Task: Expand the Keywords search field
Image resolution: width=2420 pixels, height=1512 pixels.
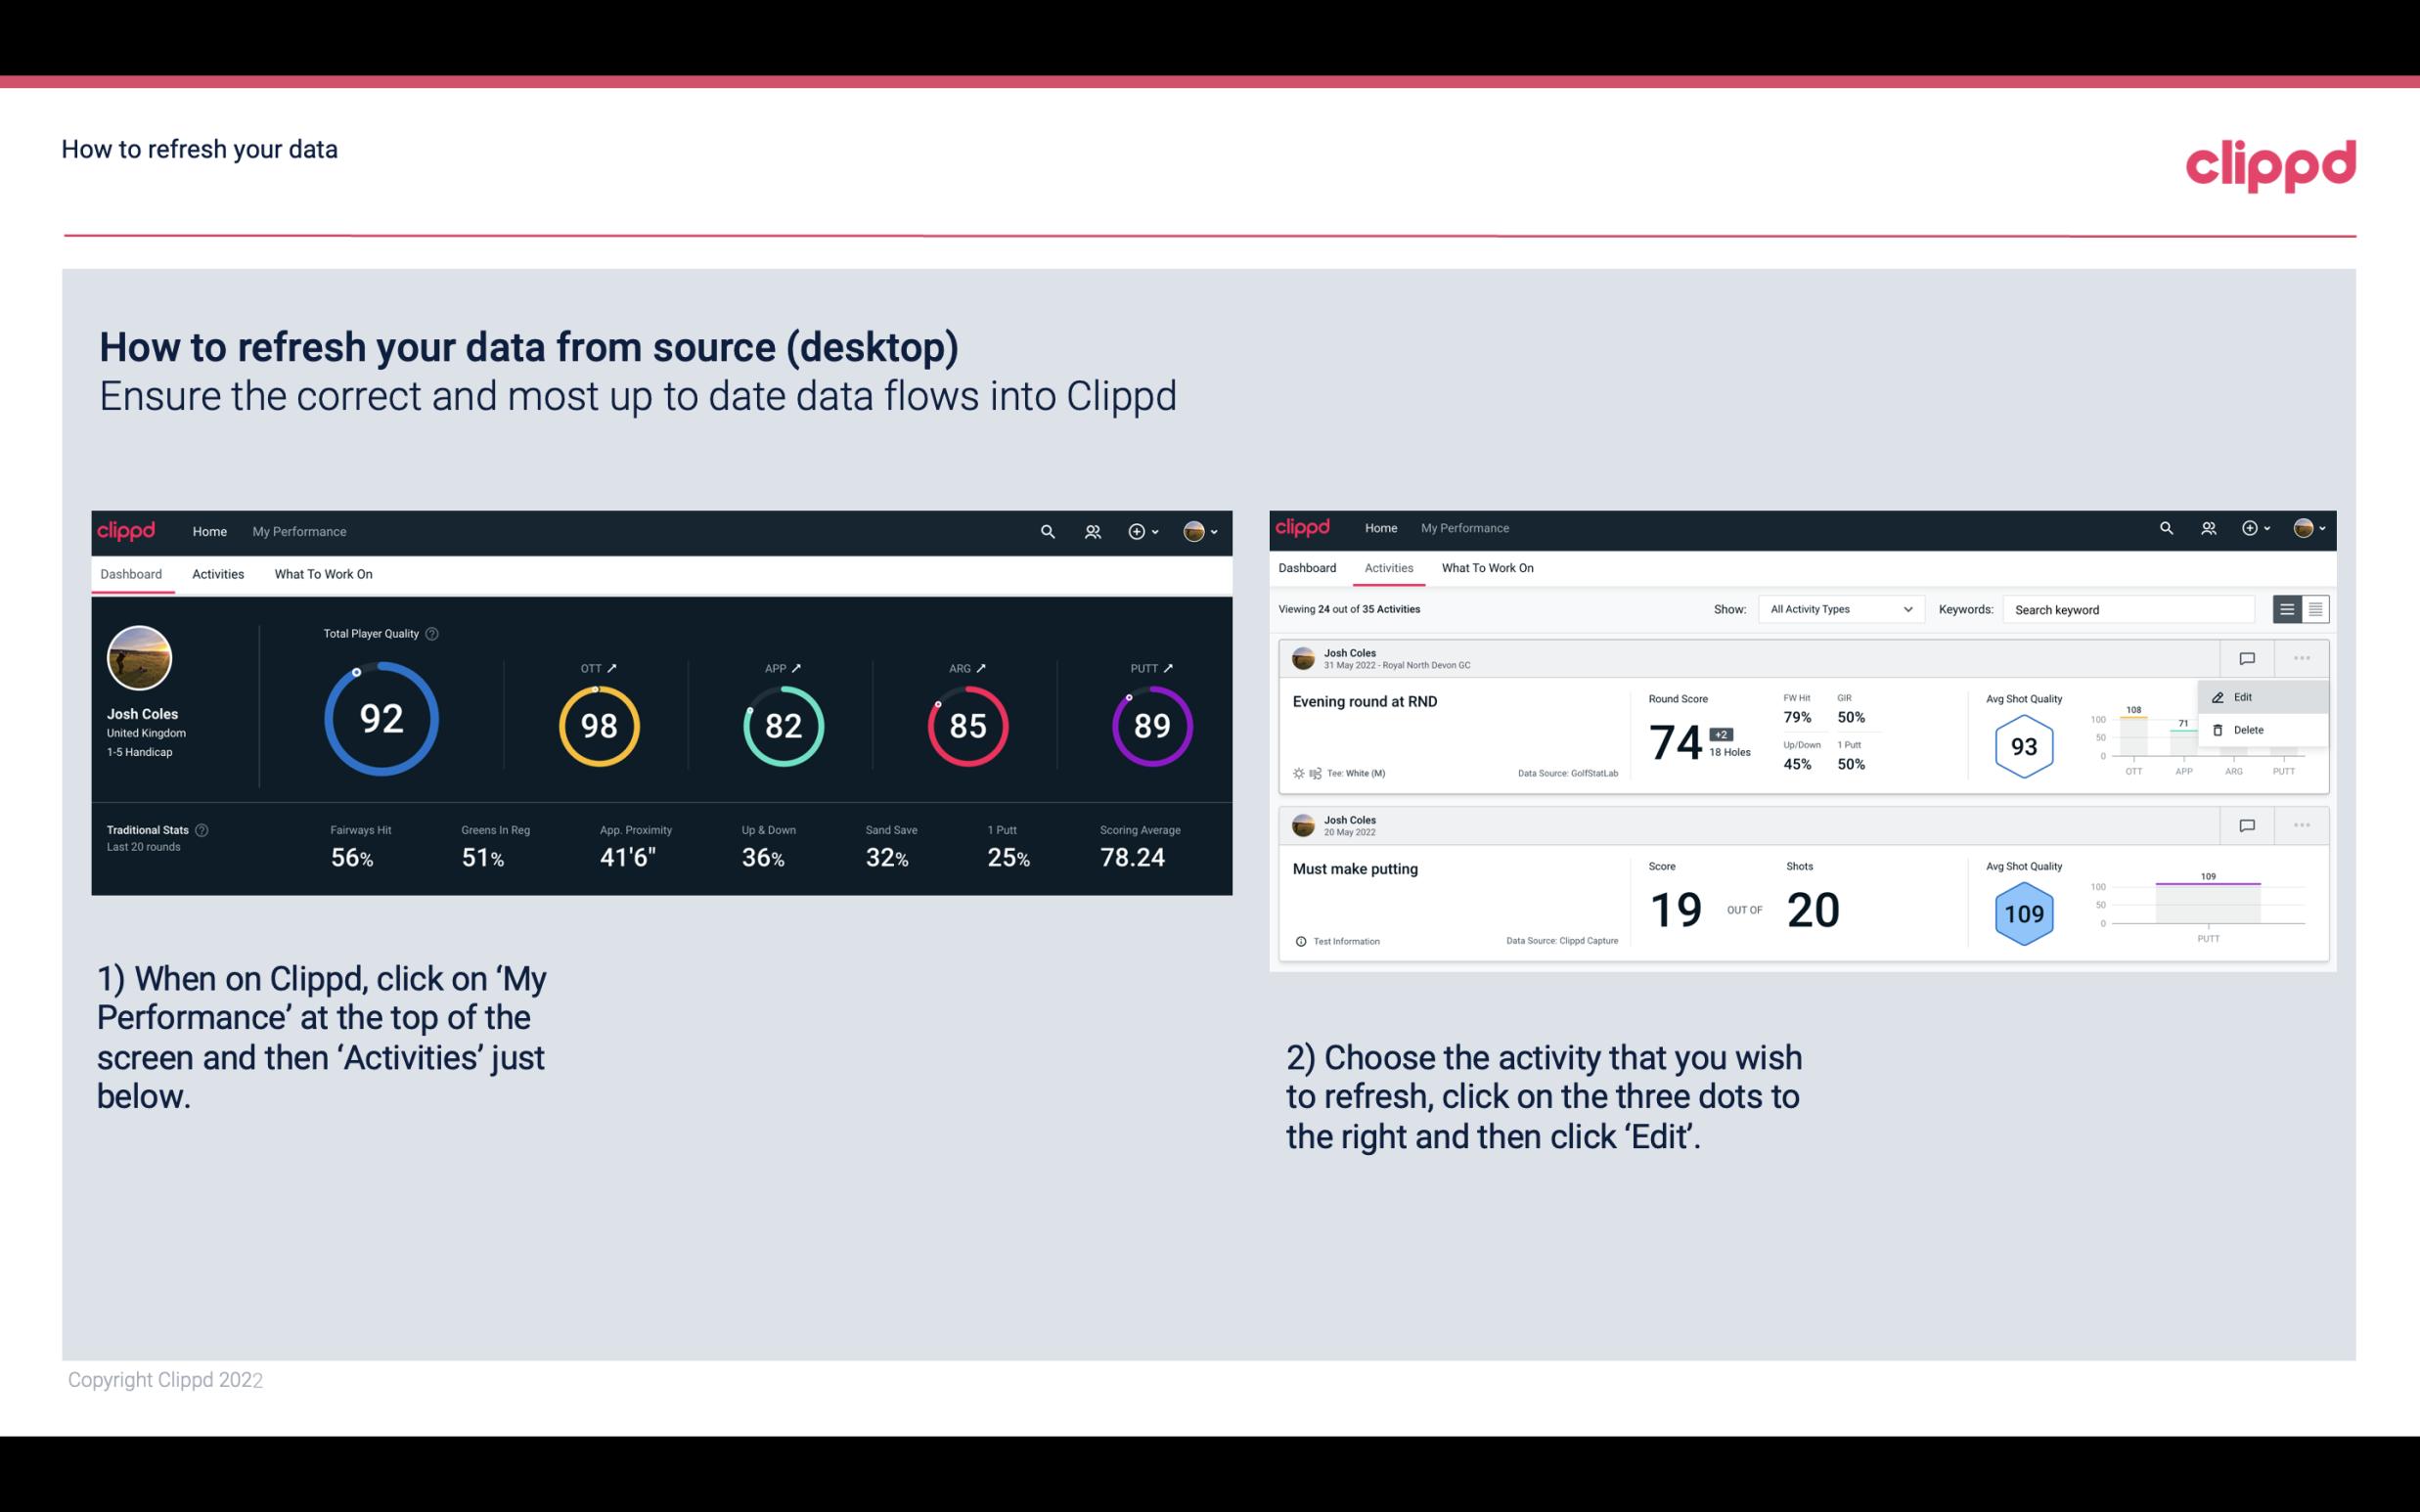Action: [2130, 609]
